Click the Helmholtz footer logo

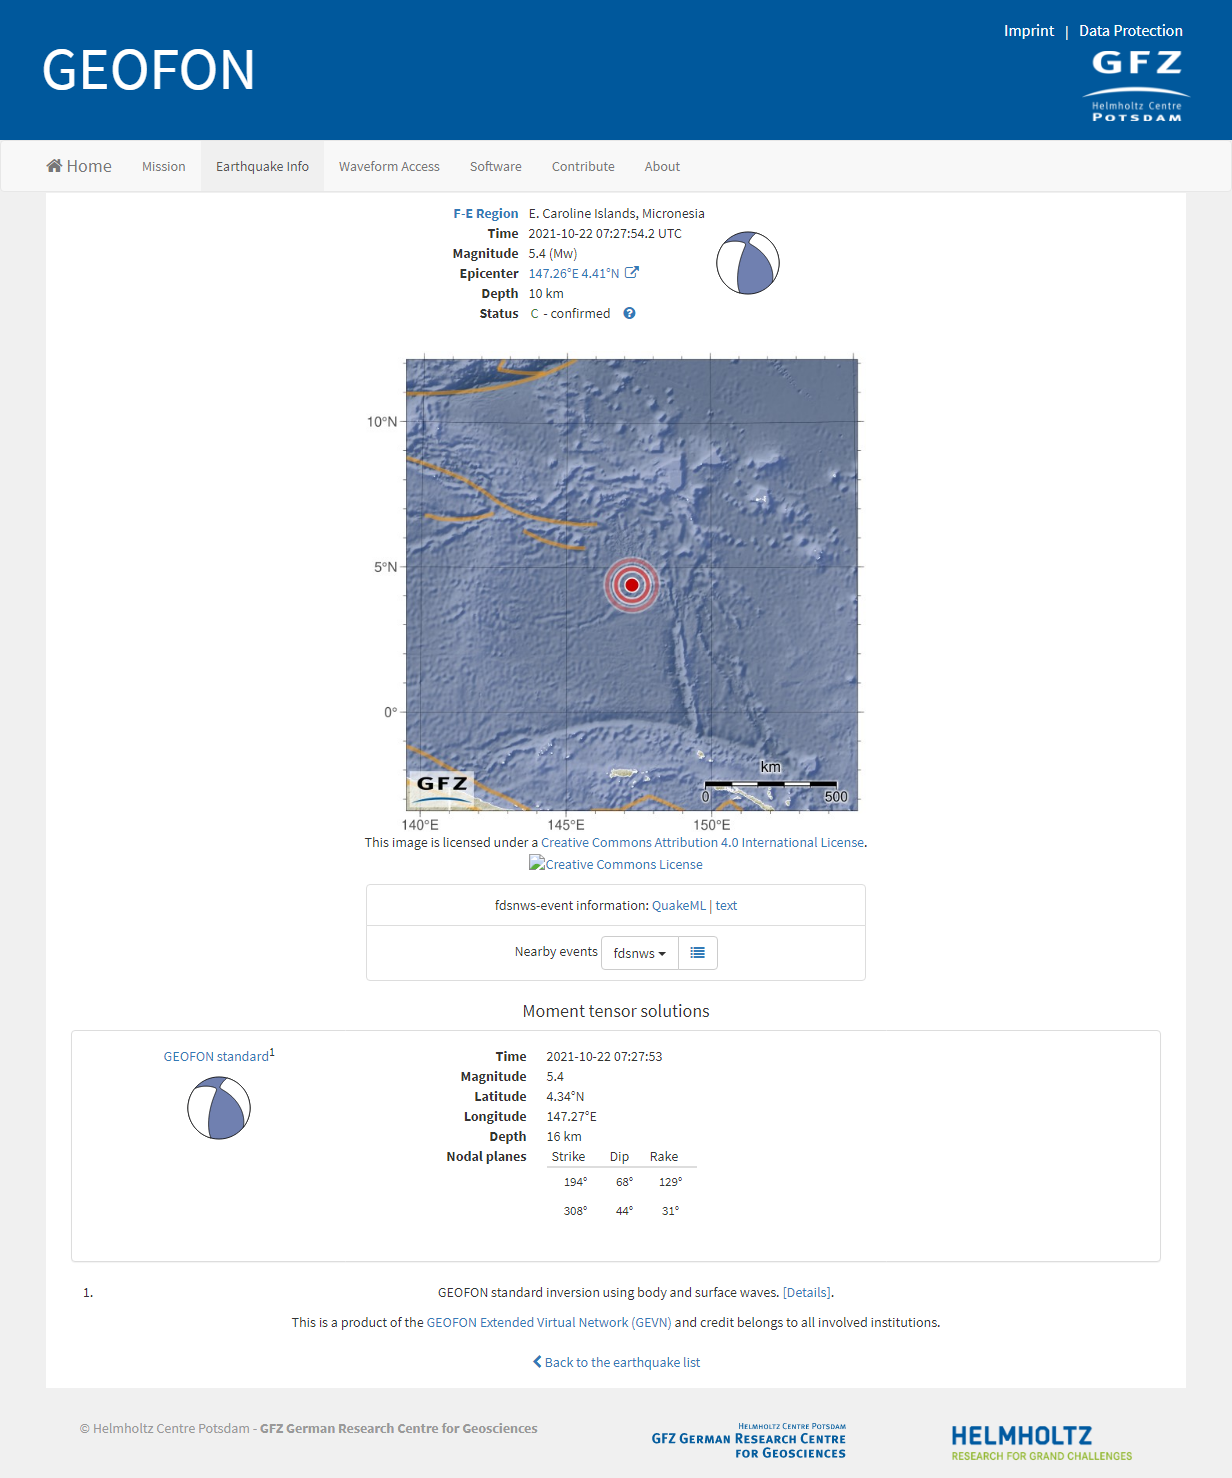(1041, 1442)
